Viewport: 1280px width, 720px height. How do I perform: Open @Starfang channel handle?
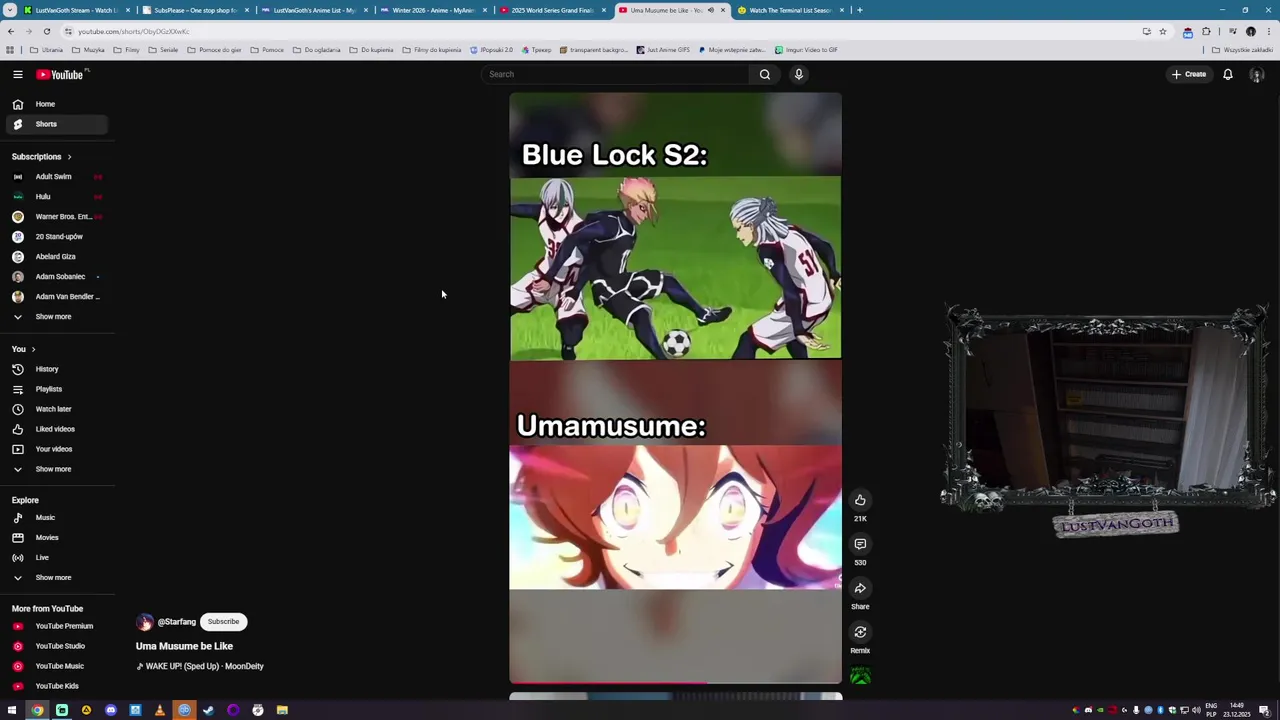pos(177,622)
